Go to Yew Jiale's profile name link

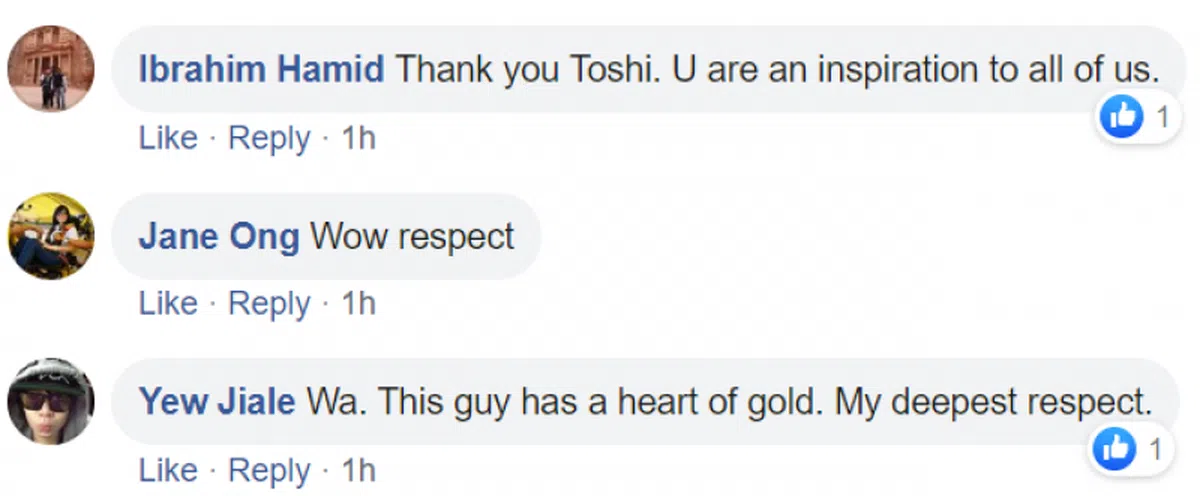coord(216,402)
